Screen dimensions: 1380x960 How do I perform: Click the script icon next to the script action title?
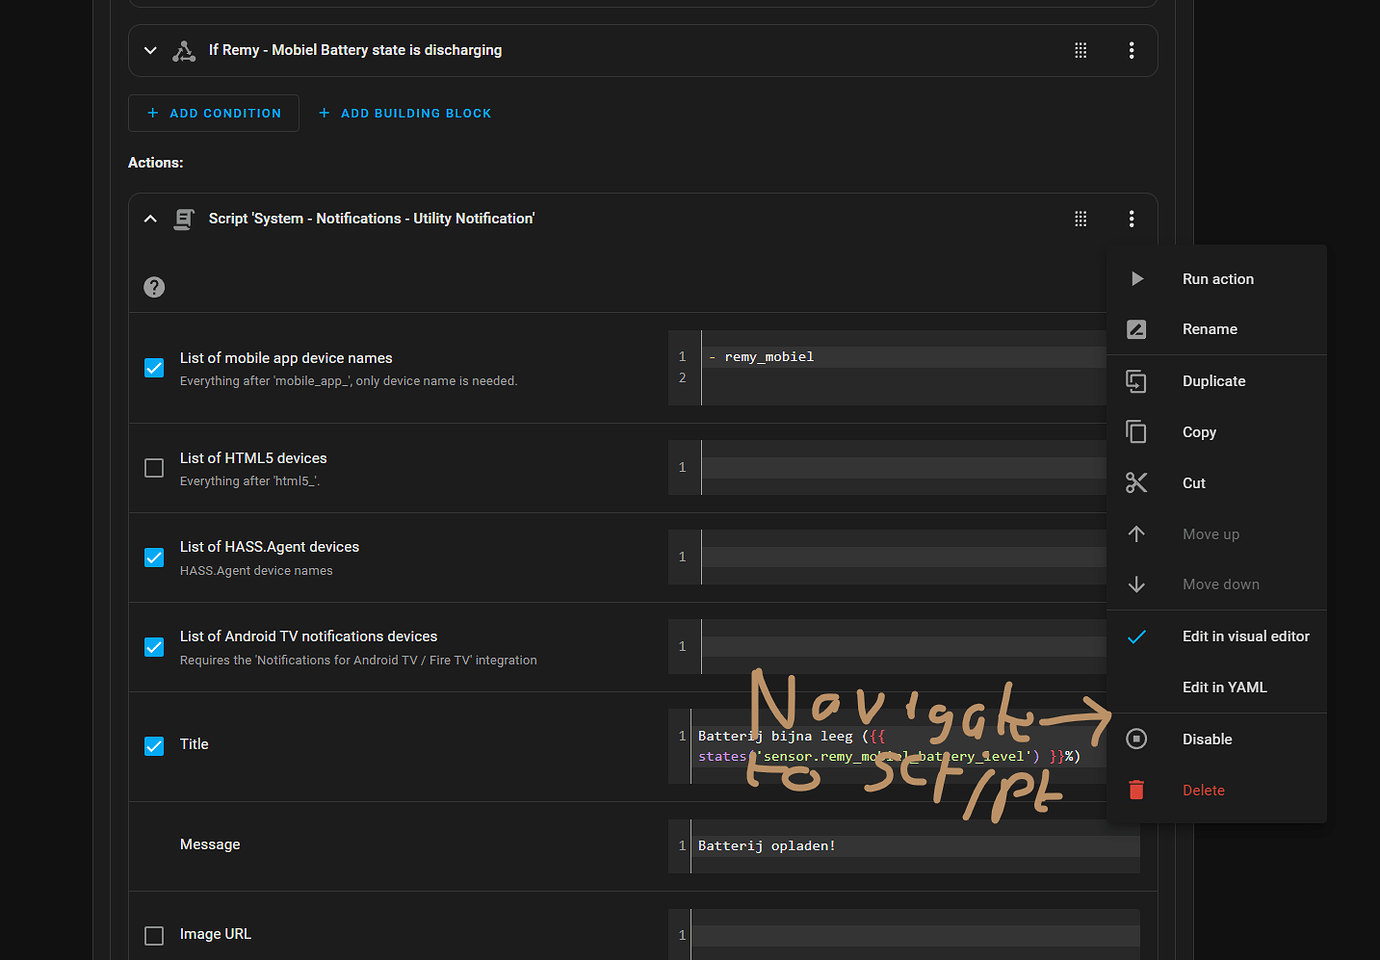(184, 218)
